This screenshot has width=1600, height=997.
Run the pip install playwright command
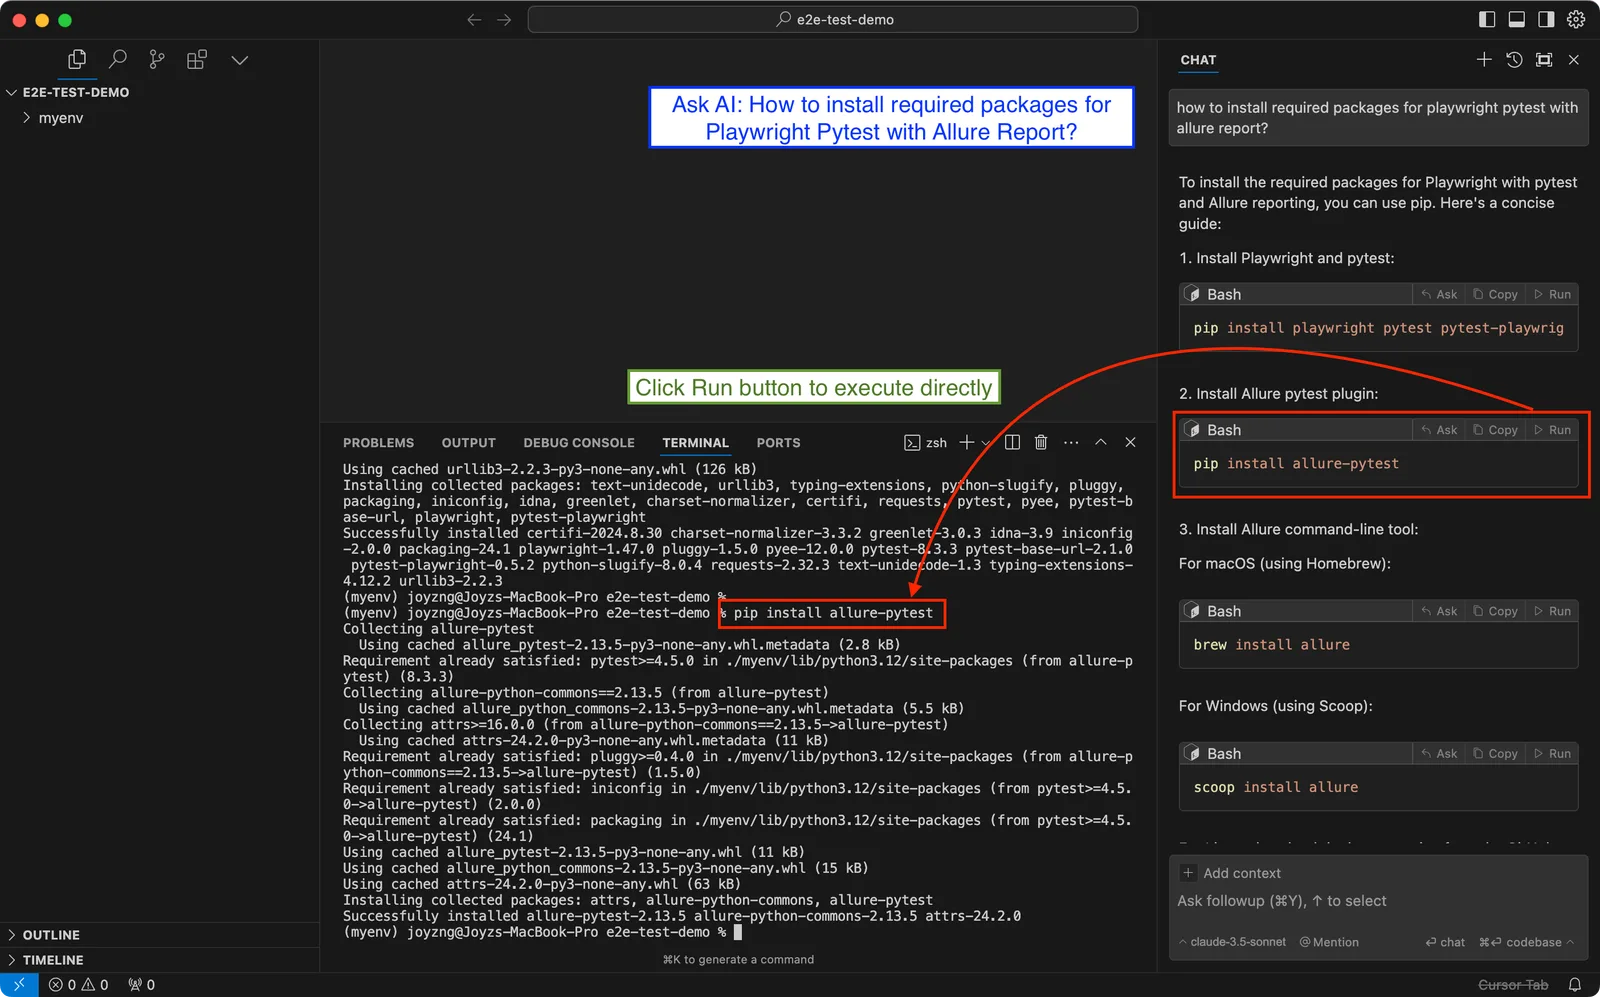pyautogui.click(x=1553, y=295)
